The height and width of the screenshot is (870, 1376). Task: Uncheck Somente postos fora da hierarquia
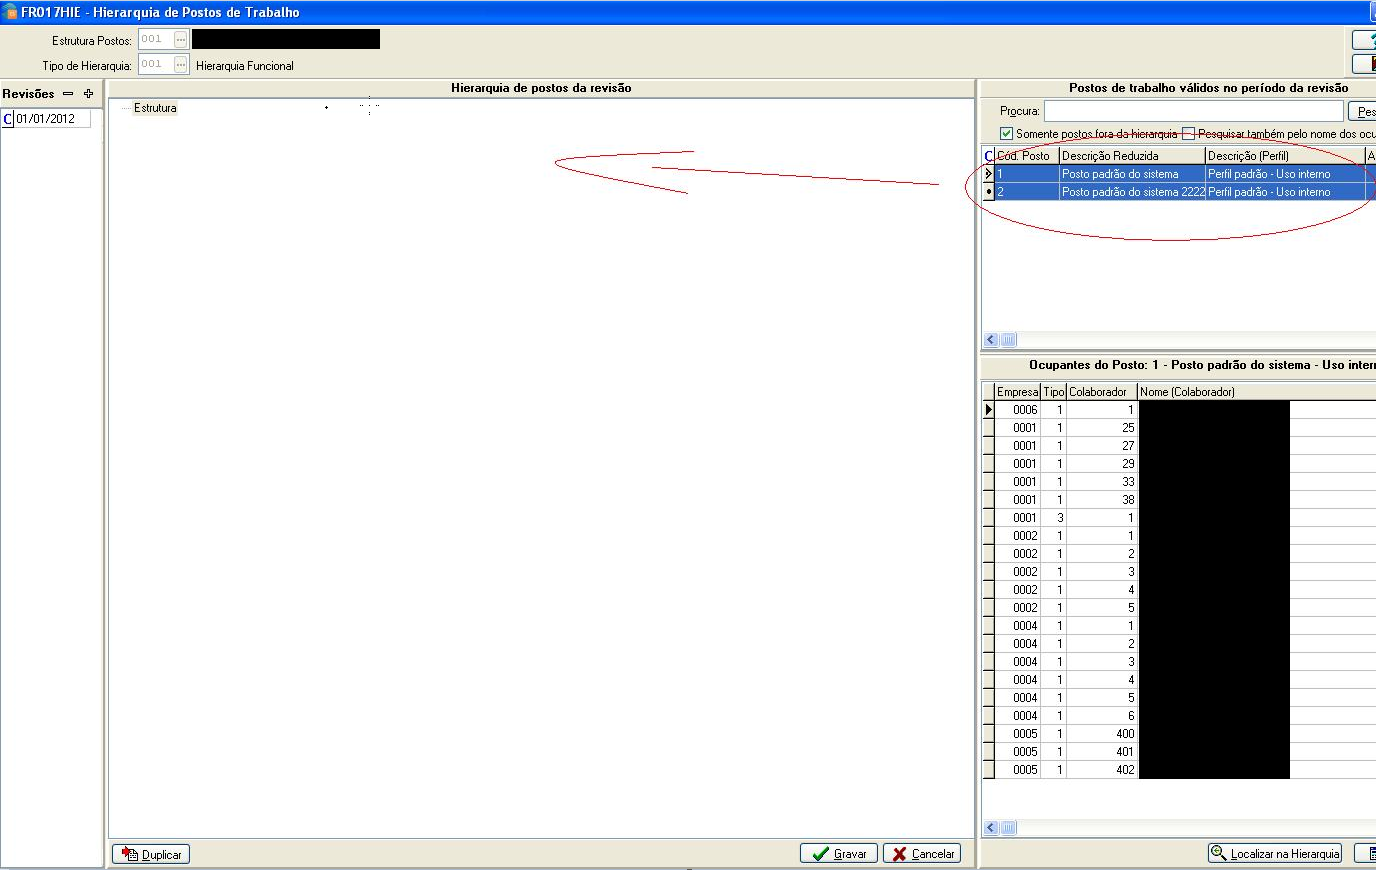point(1006,134)
